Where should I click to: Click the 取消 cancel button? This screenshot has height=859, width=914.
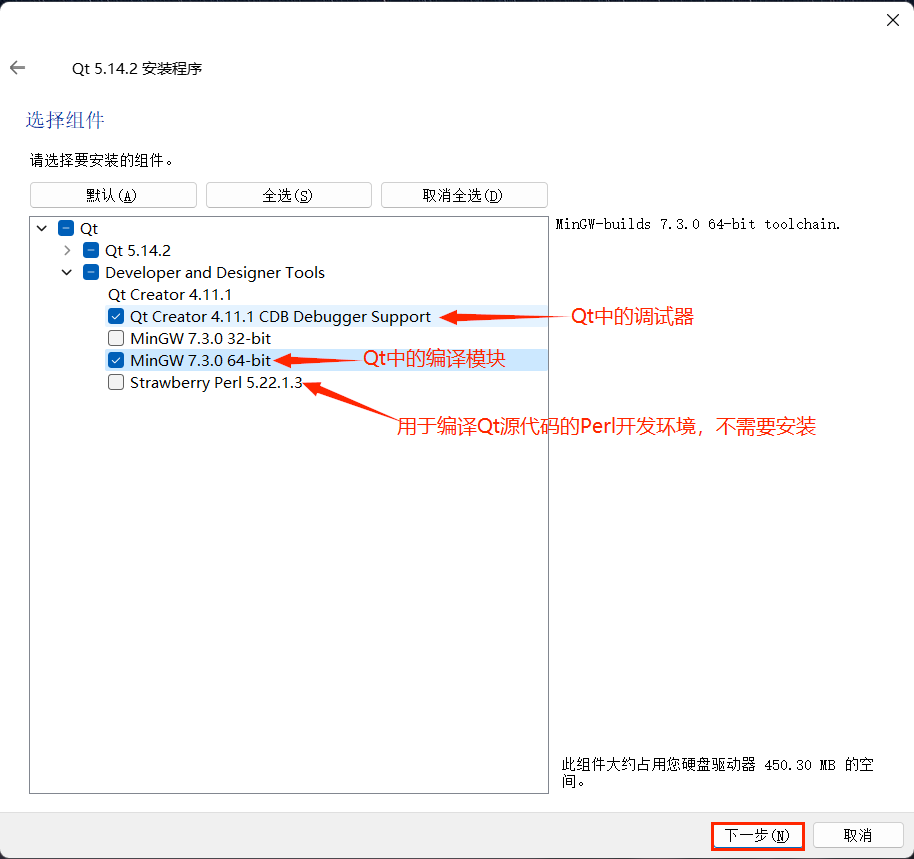click(x=858, y=836)
